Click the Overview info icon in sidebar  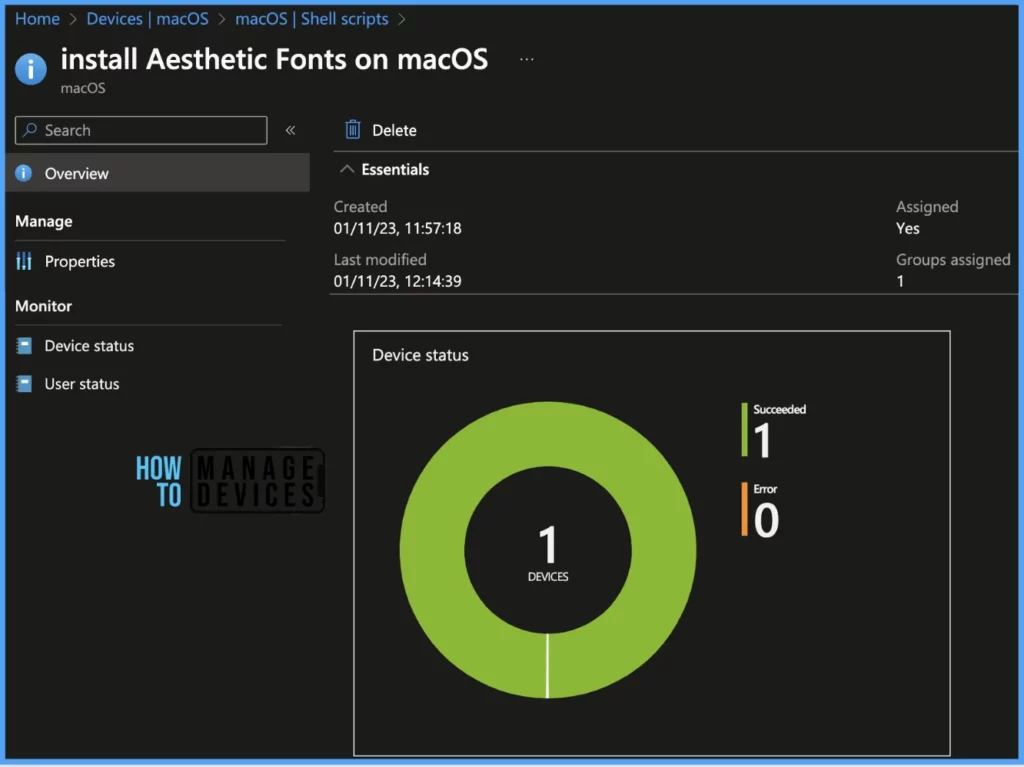point(24,173)
